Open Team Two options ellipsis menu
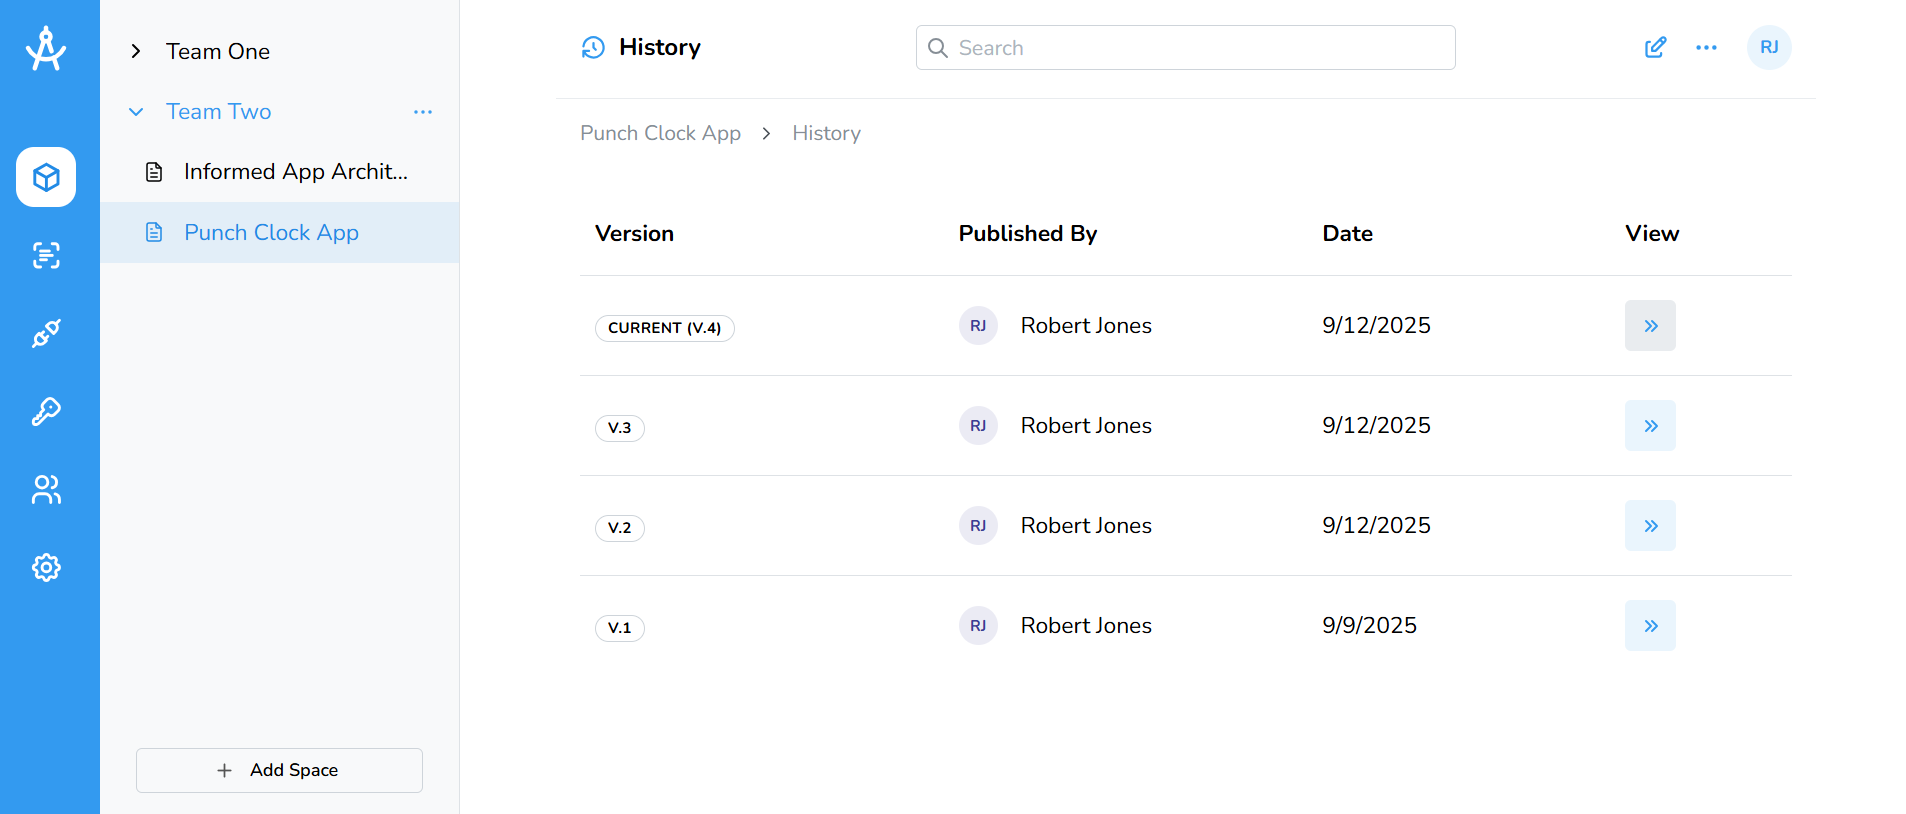The height and width of the screenshot is (814, 1906). [423, 112]
